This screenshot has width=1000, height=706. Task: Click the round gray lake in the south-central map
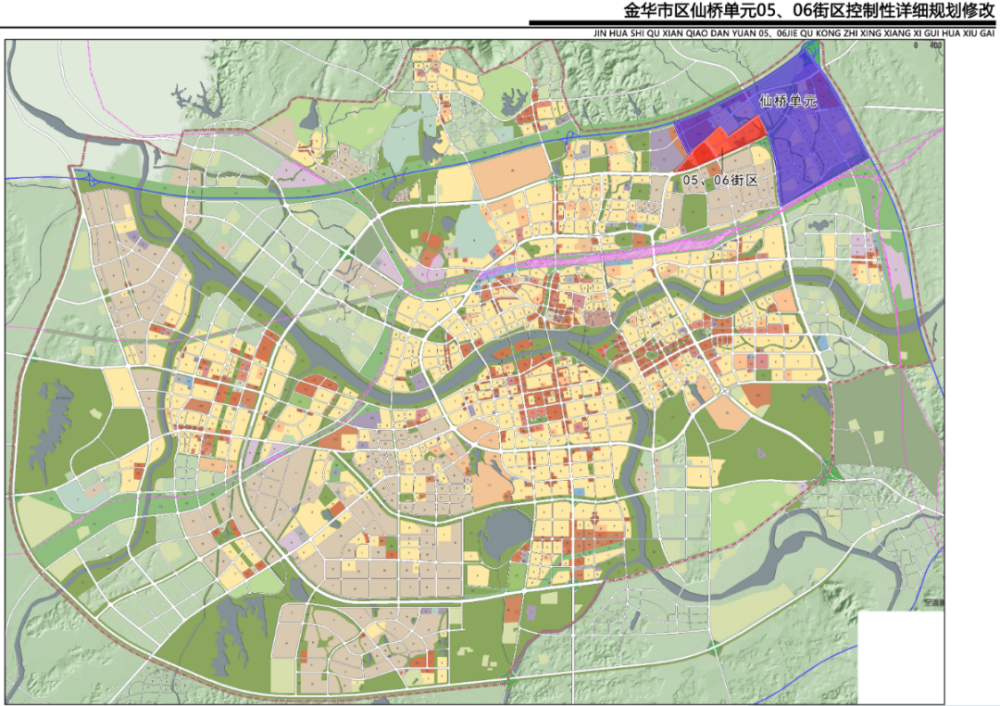point(508,534)
